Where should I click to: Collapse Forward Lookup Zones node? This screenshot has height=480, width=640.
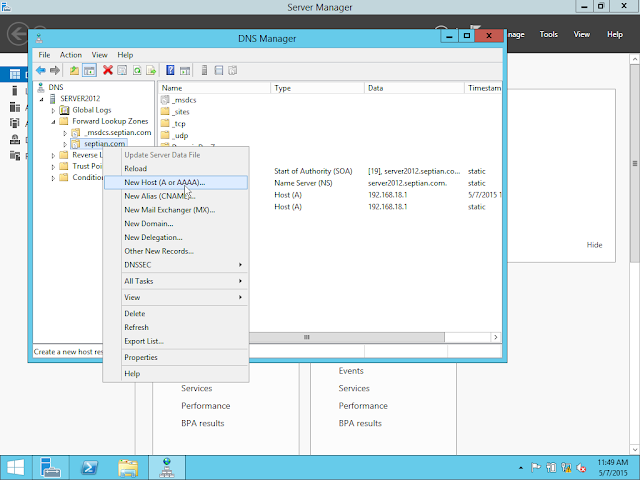[53, 122]
